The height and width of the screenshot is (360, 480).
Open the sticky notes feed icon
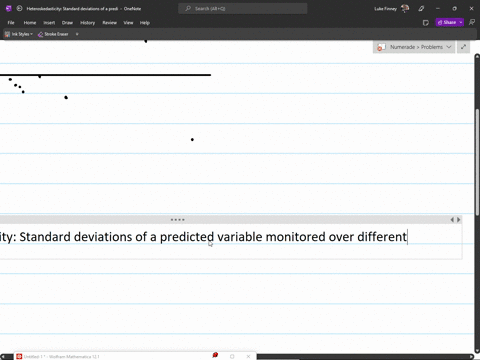(x=426, y=23)
